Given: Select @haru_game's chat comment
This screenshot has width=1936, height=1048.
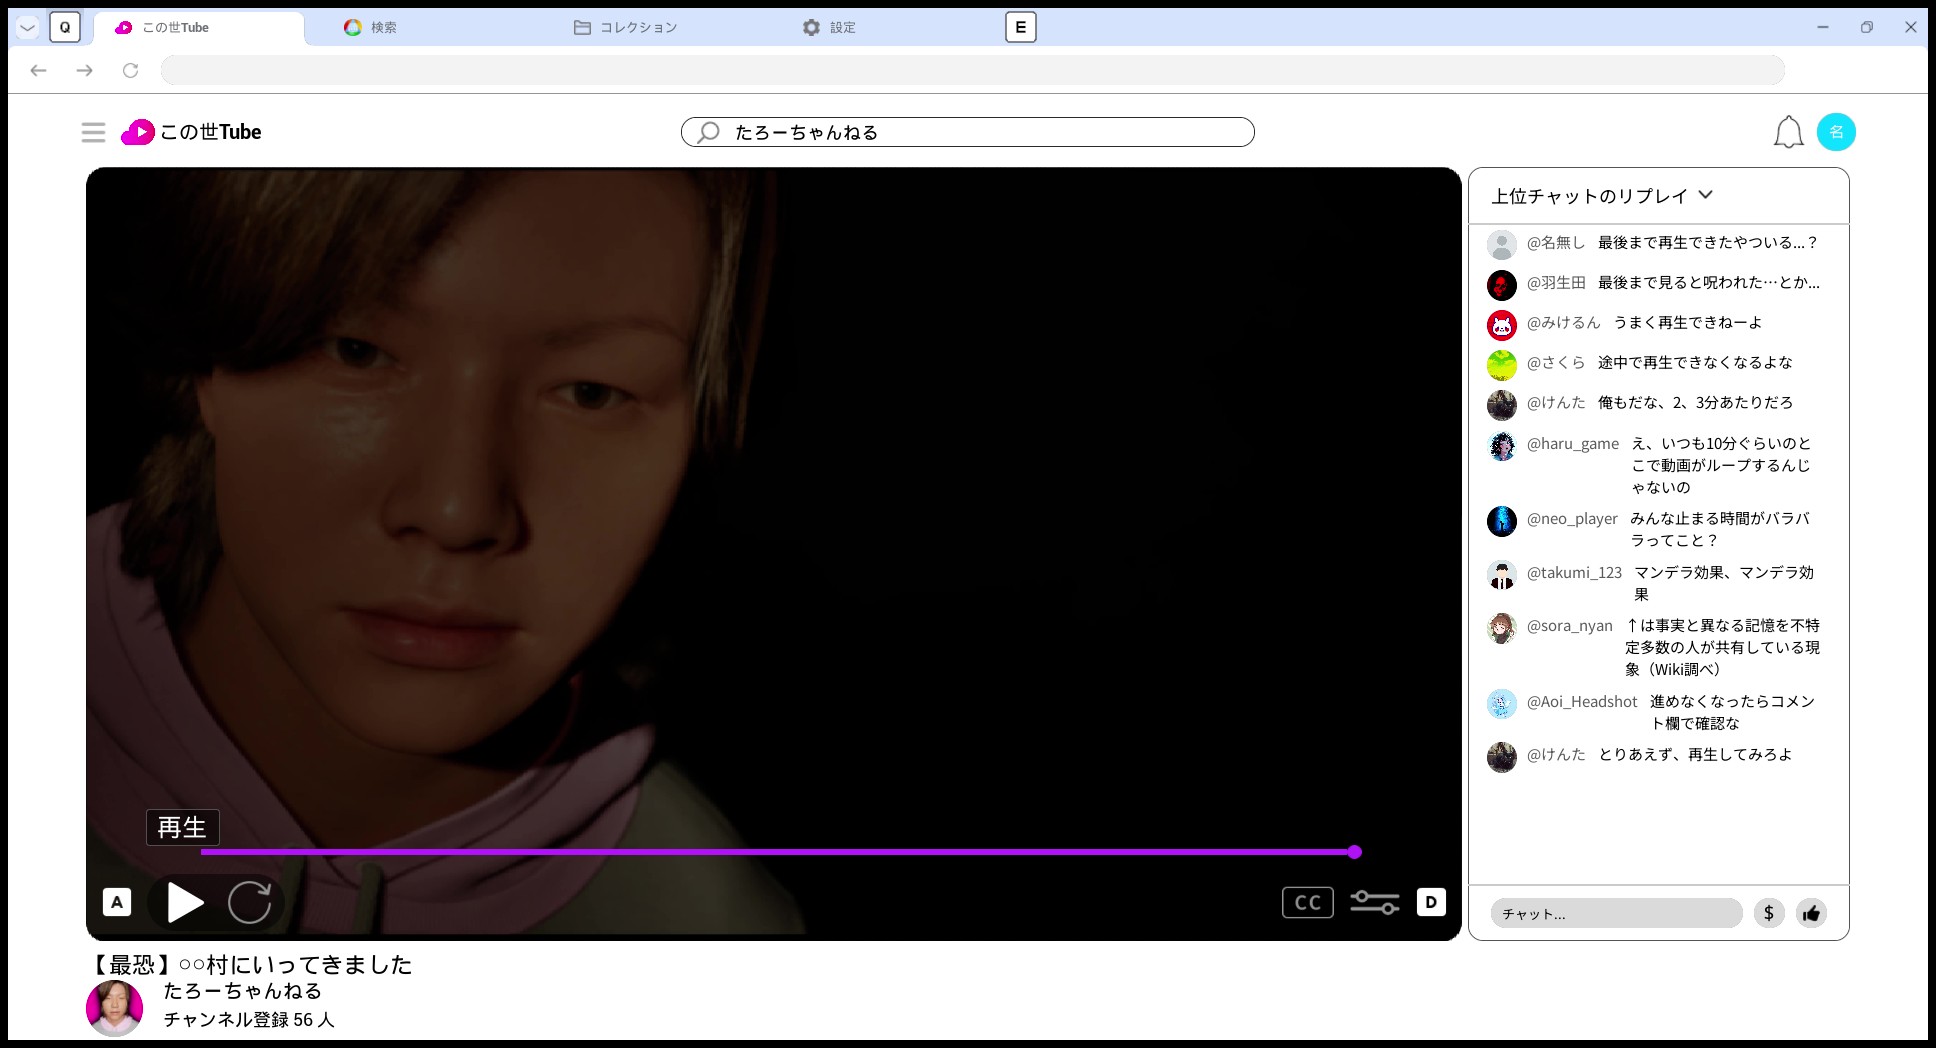Looking at the screenshot, I should pos(1720,465).
